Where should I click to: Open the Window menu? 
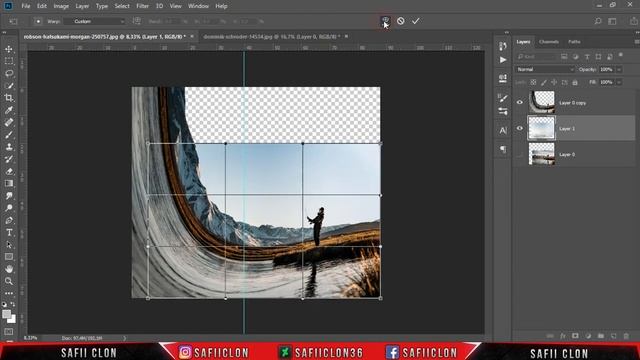pyautogui.click(x=198, y=6)
